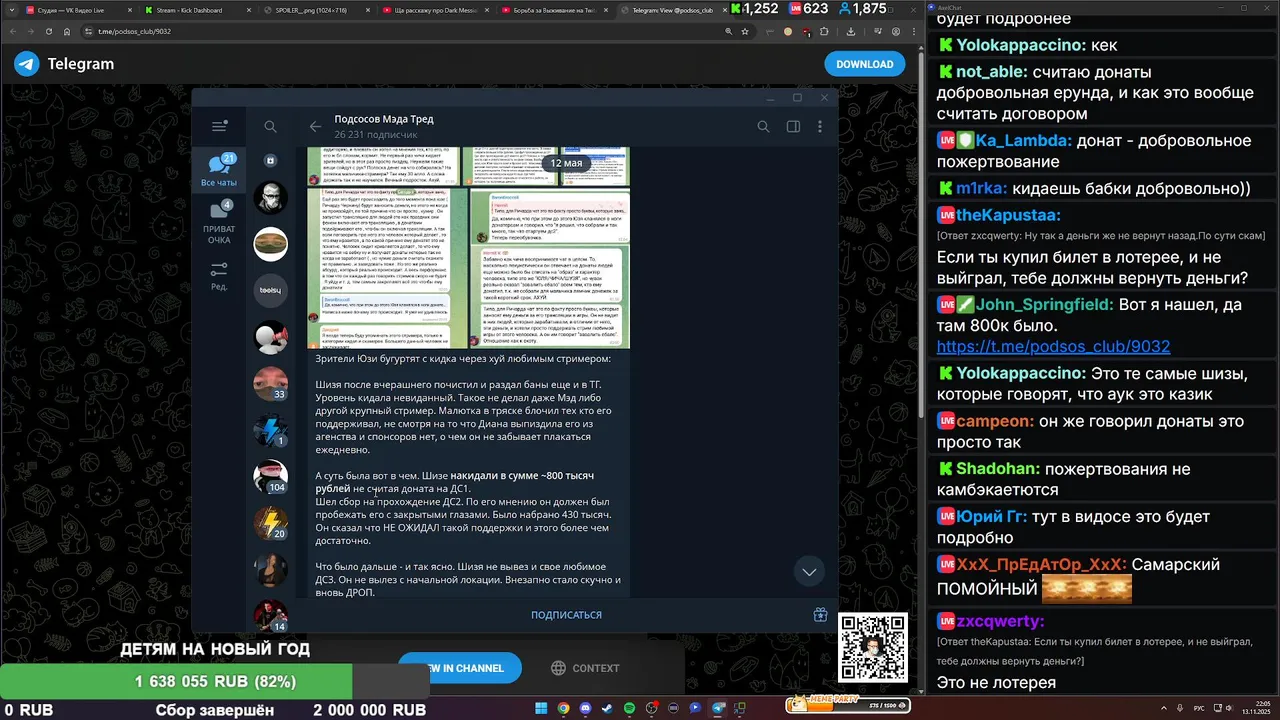The image size is (1280, 720).
Task: Open Steam from the taskbar
Action: pos(608,708)
